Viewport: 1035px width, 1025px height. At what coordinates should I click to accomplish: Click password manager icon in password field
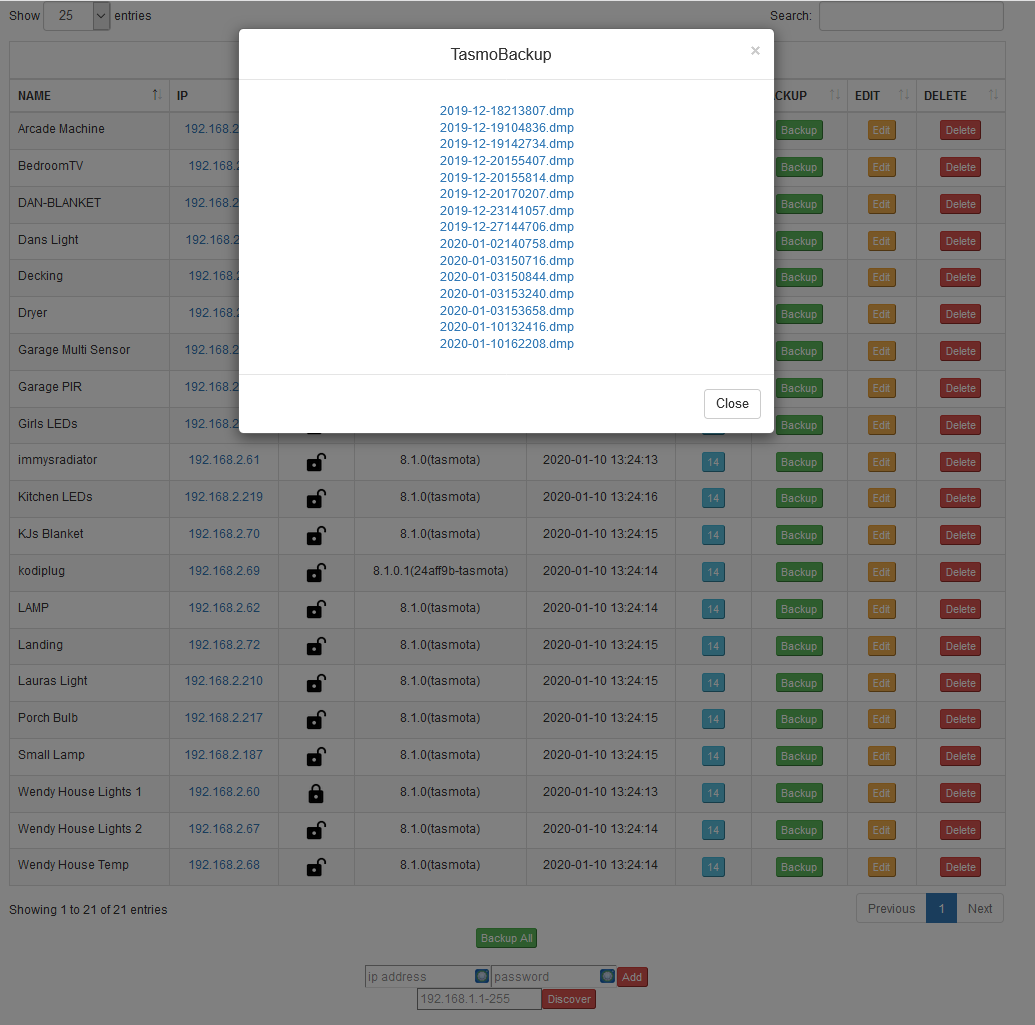point(607,976)
